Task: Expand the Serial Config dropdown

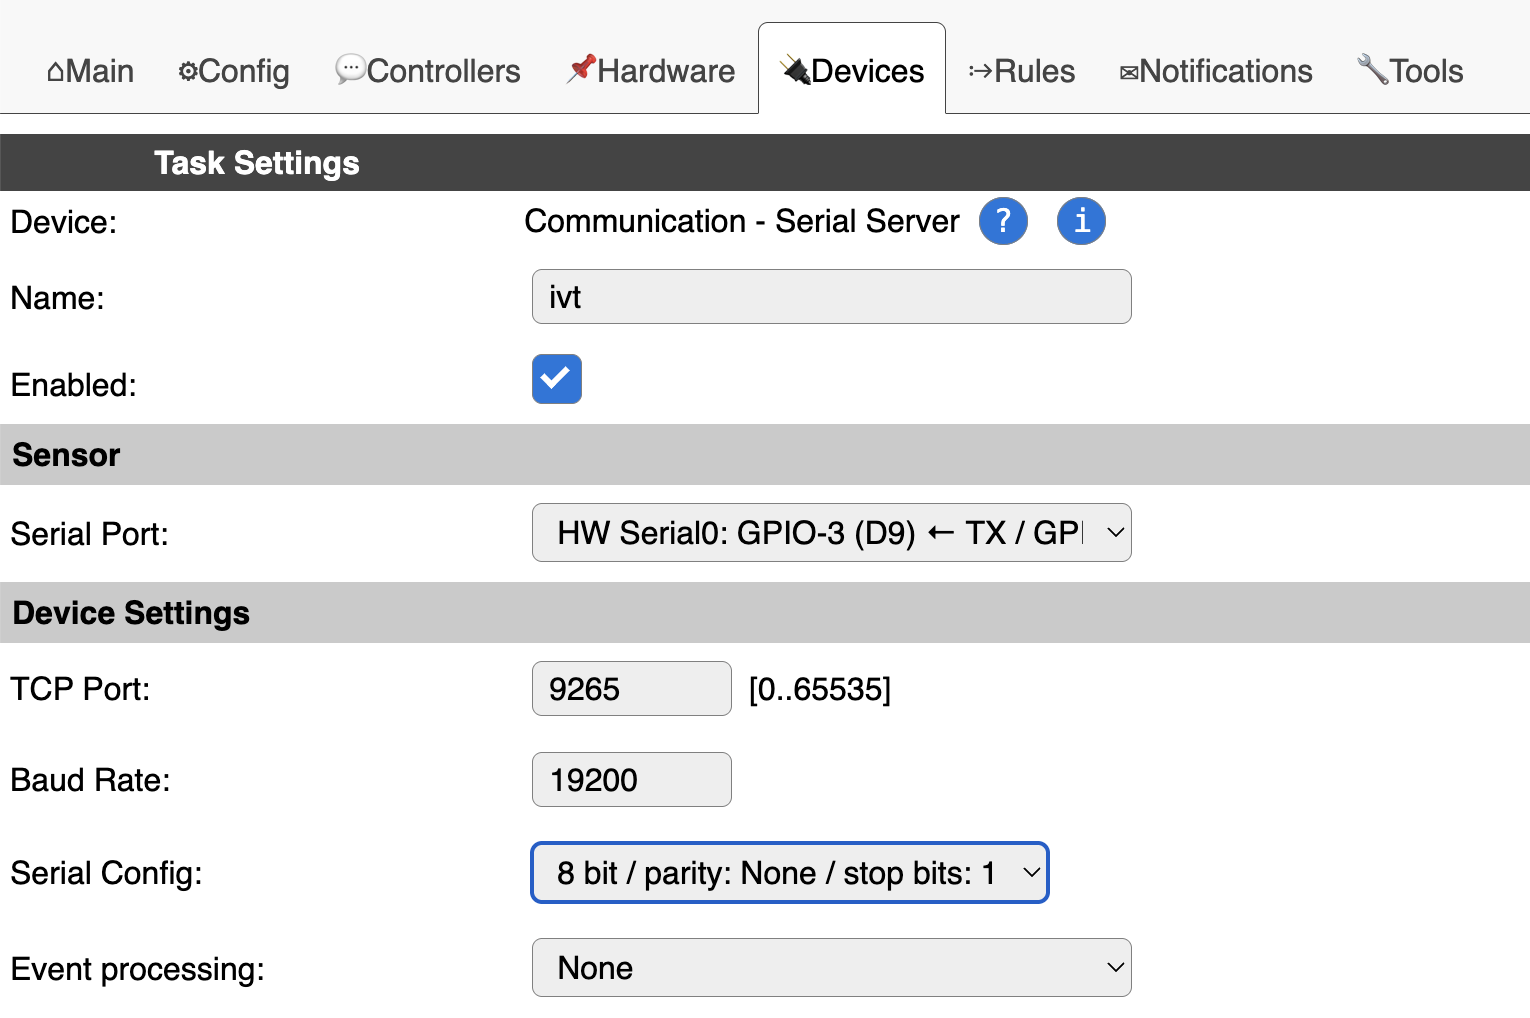Action: (789, 873)
